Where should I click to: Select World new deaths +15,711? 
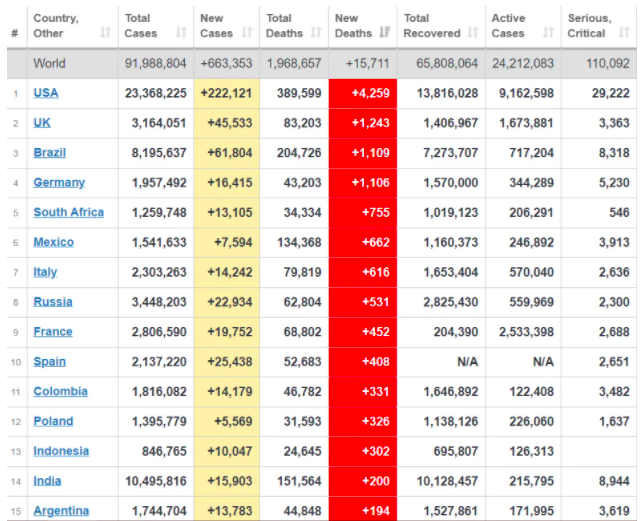click(x=367, y=63)
